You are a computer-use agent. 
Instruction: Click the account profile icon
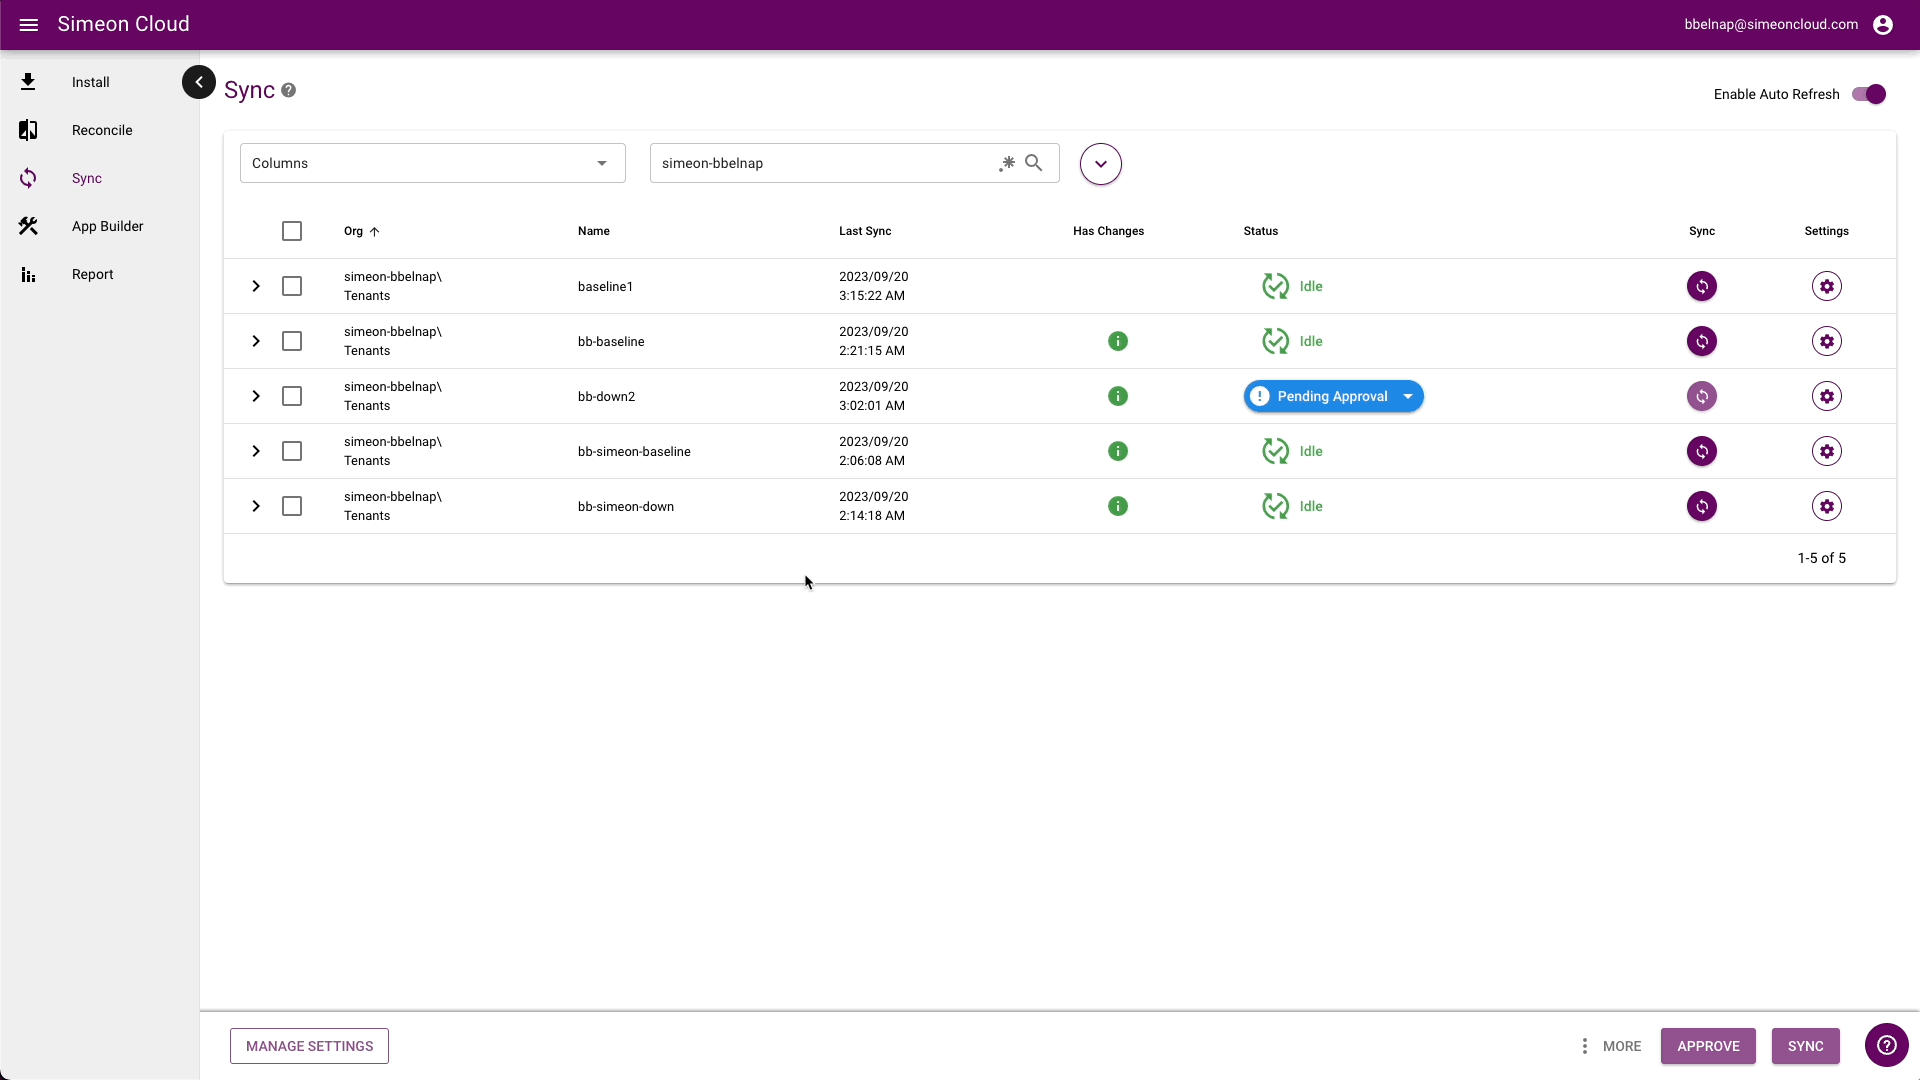coord(1884,24)
